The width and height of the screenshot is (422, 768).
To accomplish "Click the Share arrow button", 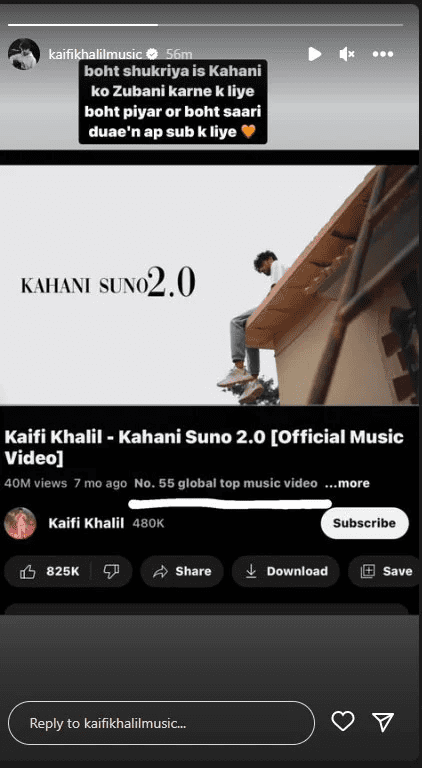I will pos(182,571).
